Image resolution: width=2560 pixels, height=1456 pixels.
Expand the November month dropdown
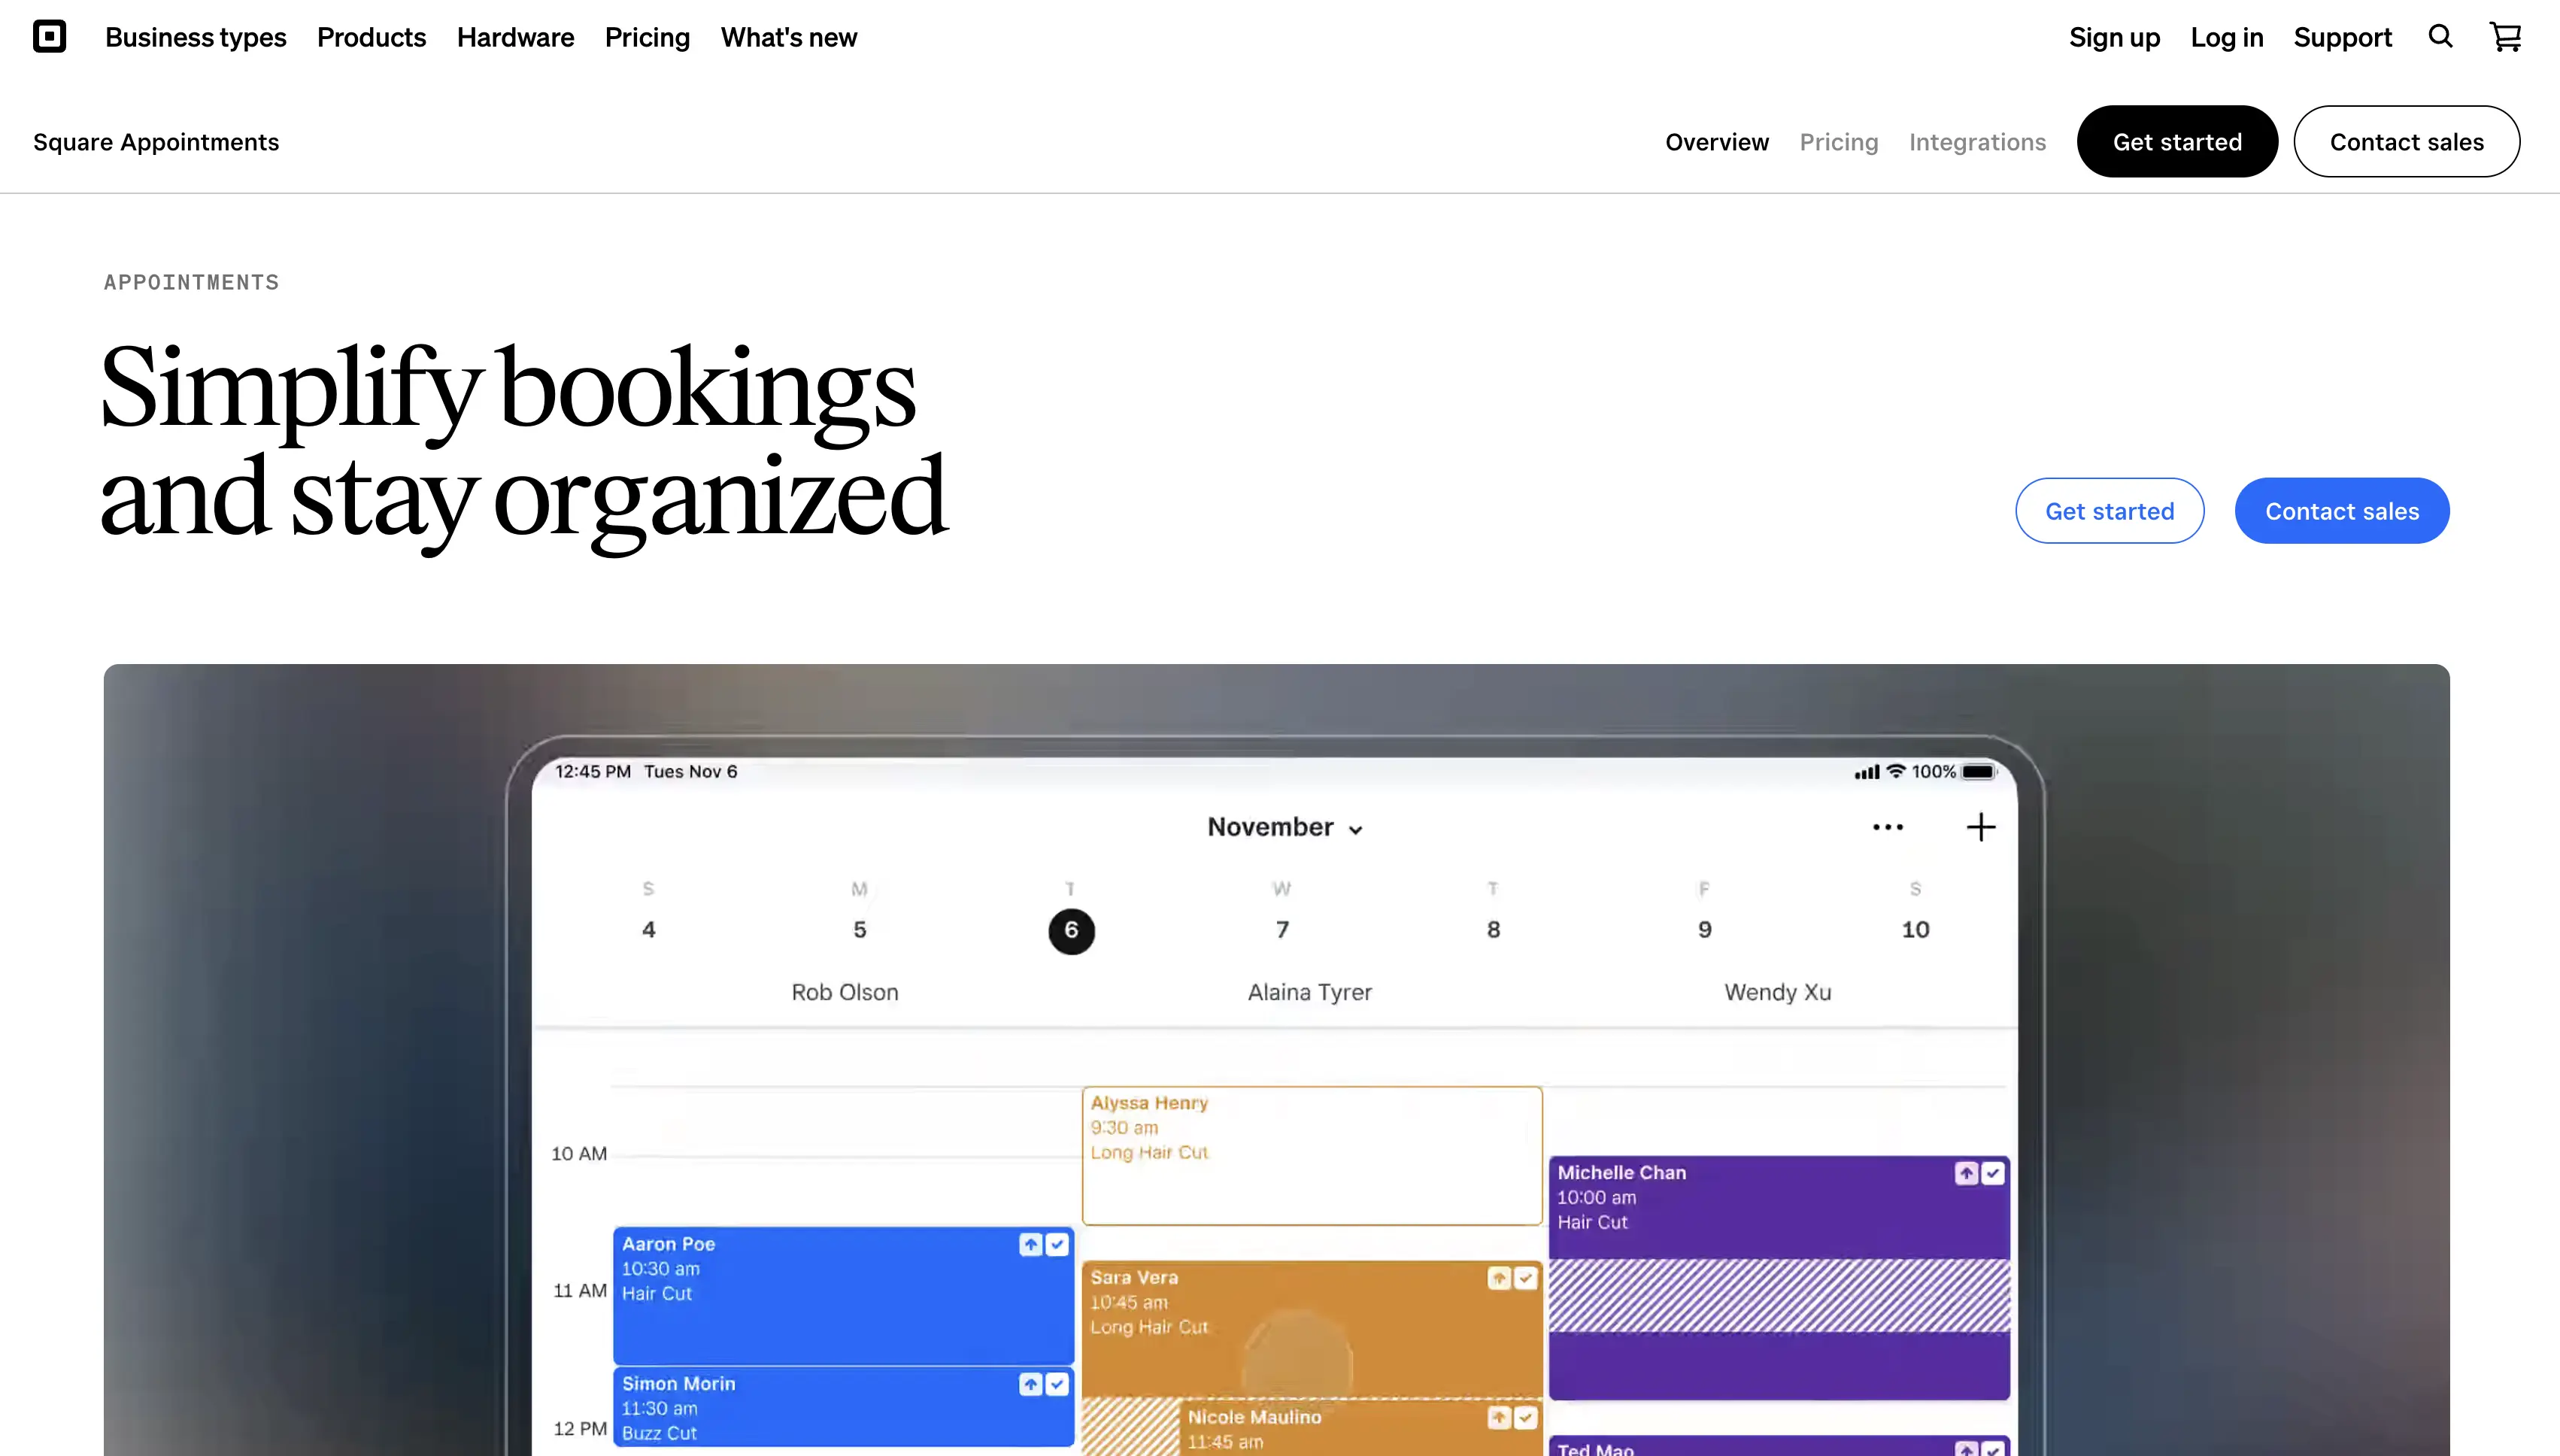coord(1285,827)
